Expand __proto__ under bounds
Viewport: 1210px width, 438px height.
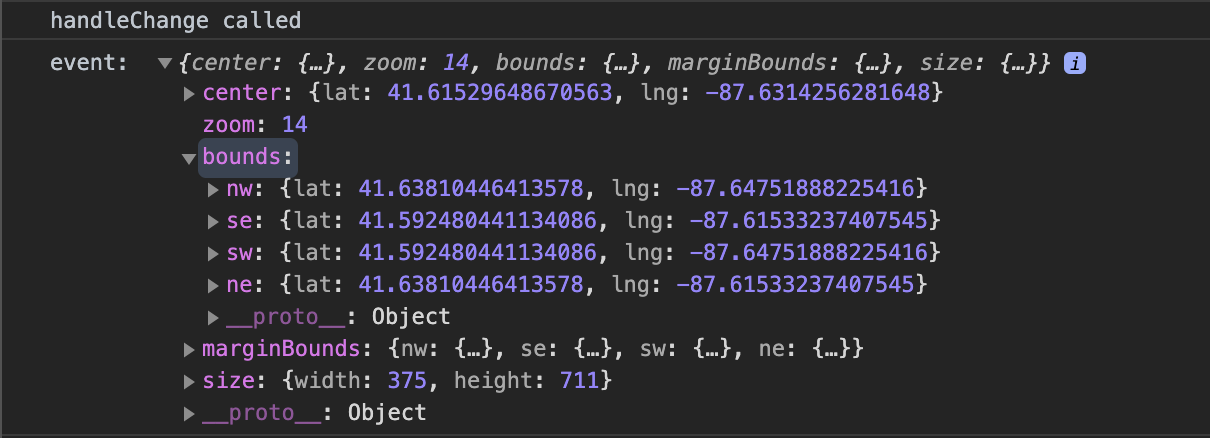[213, 317]
